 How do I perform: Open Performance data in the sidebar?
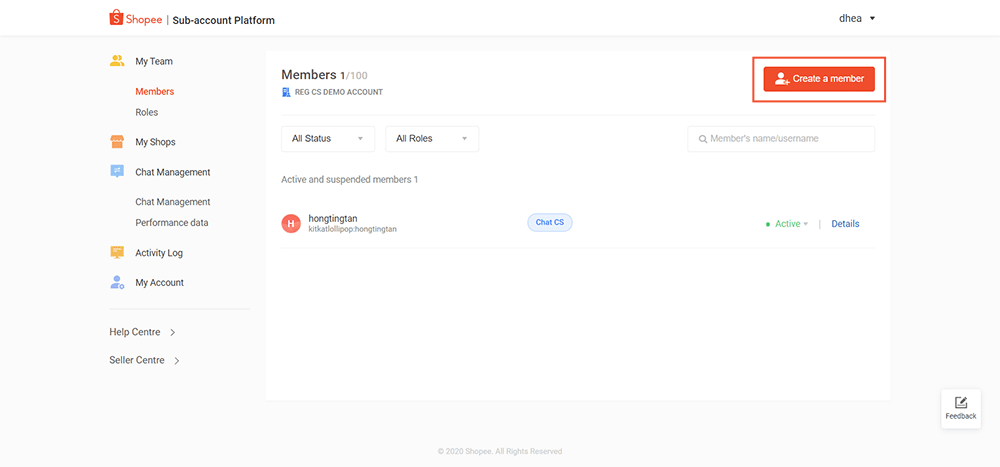click(x=172, y=223)
